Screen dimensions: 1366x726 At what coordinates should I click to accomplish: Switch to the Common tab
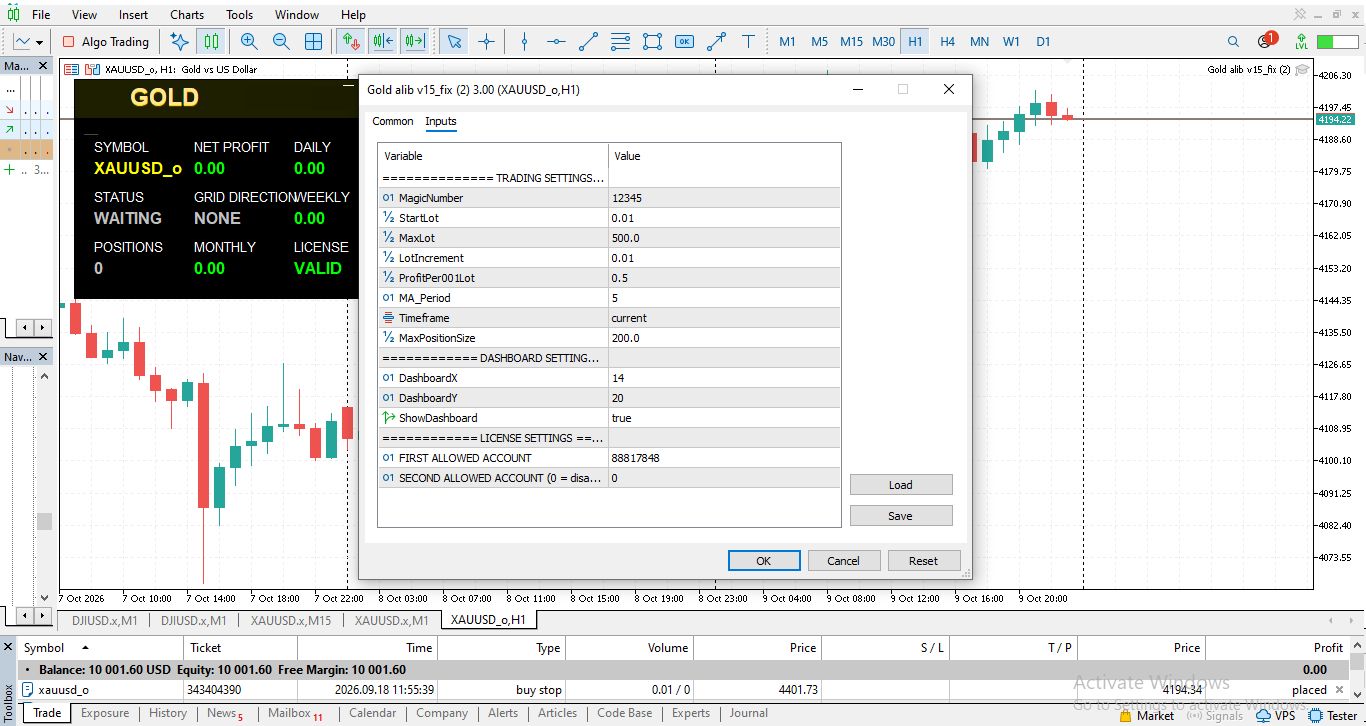click(393, 121)
